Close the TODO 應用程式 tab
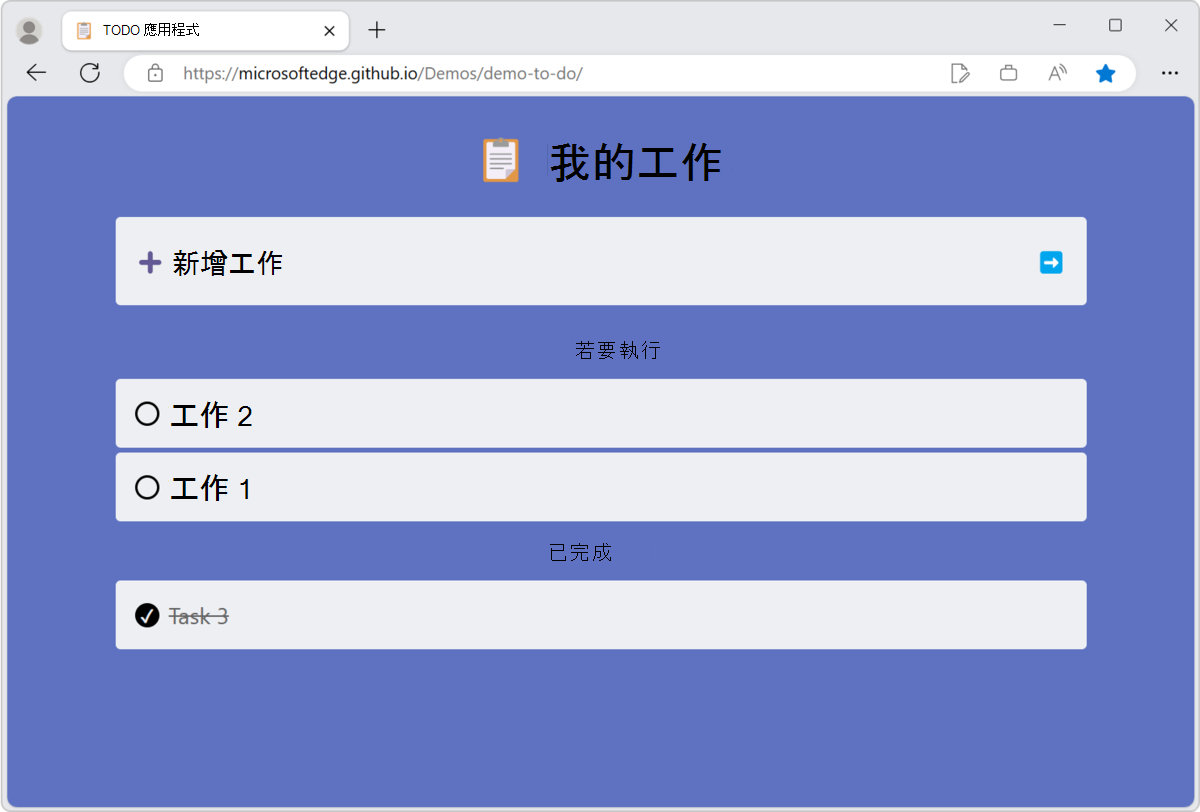 tap(329, 30)
